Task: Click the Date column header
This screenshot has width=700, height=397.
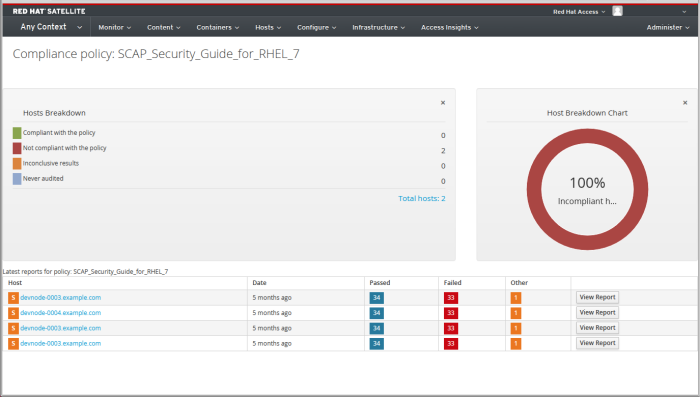Action: click(259, 283)
